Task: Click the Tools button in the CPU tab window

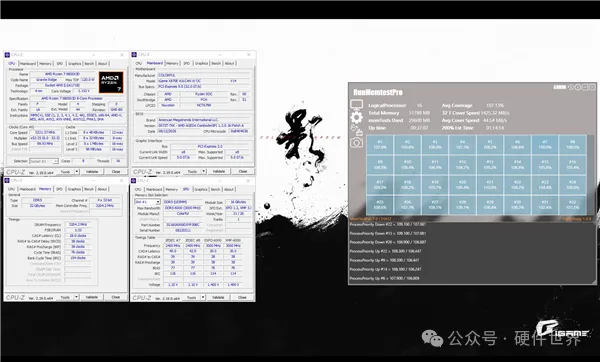Action: [66, 172]
